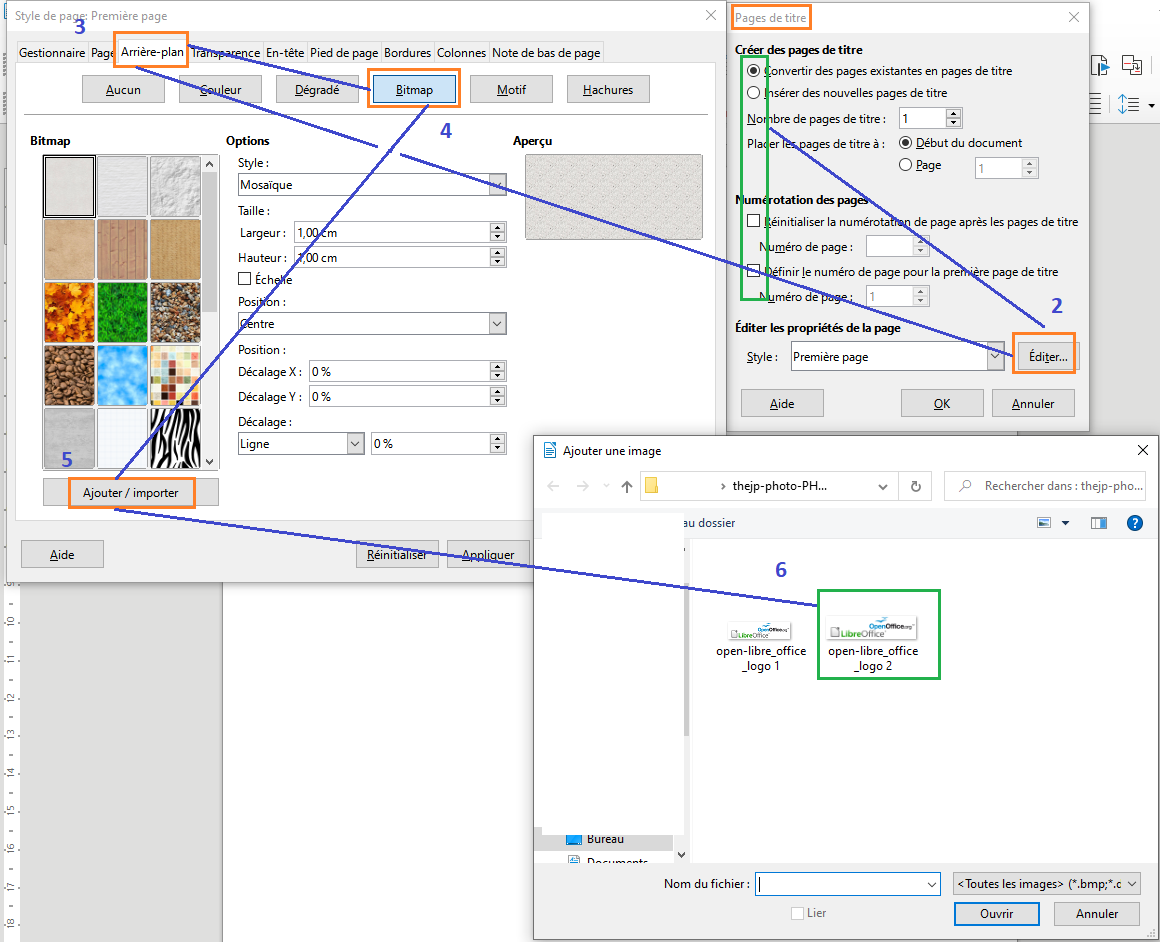Open line spacing dropdown arrow in Writer toolbar
The height and width of the screenshot is (942, 1160).
1151,106
